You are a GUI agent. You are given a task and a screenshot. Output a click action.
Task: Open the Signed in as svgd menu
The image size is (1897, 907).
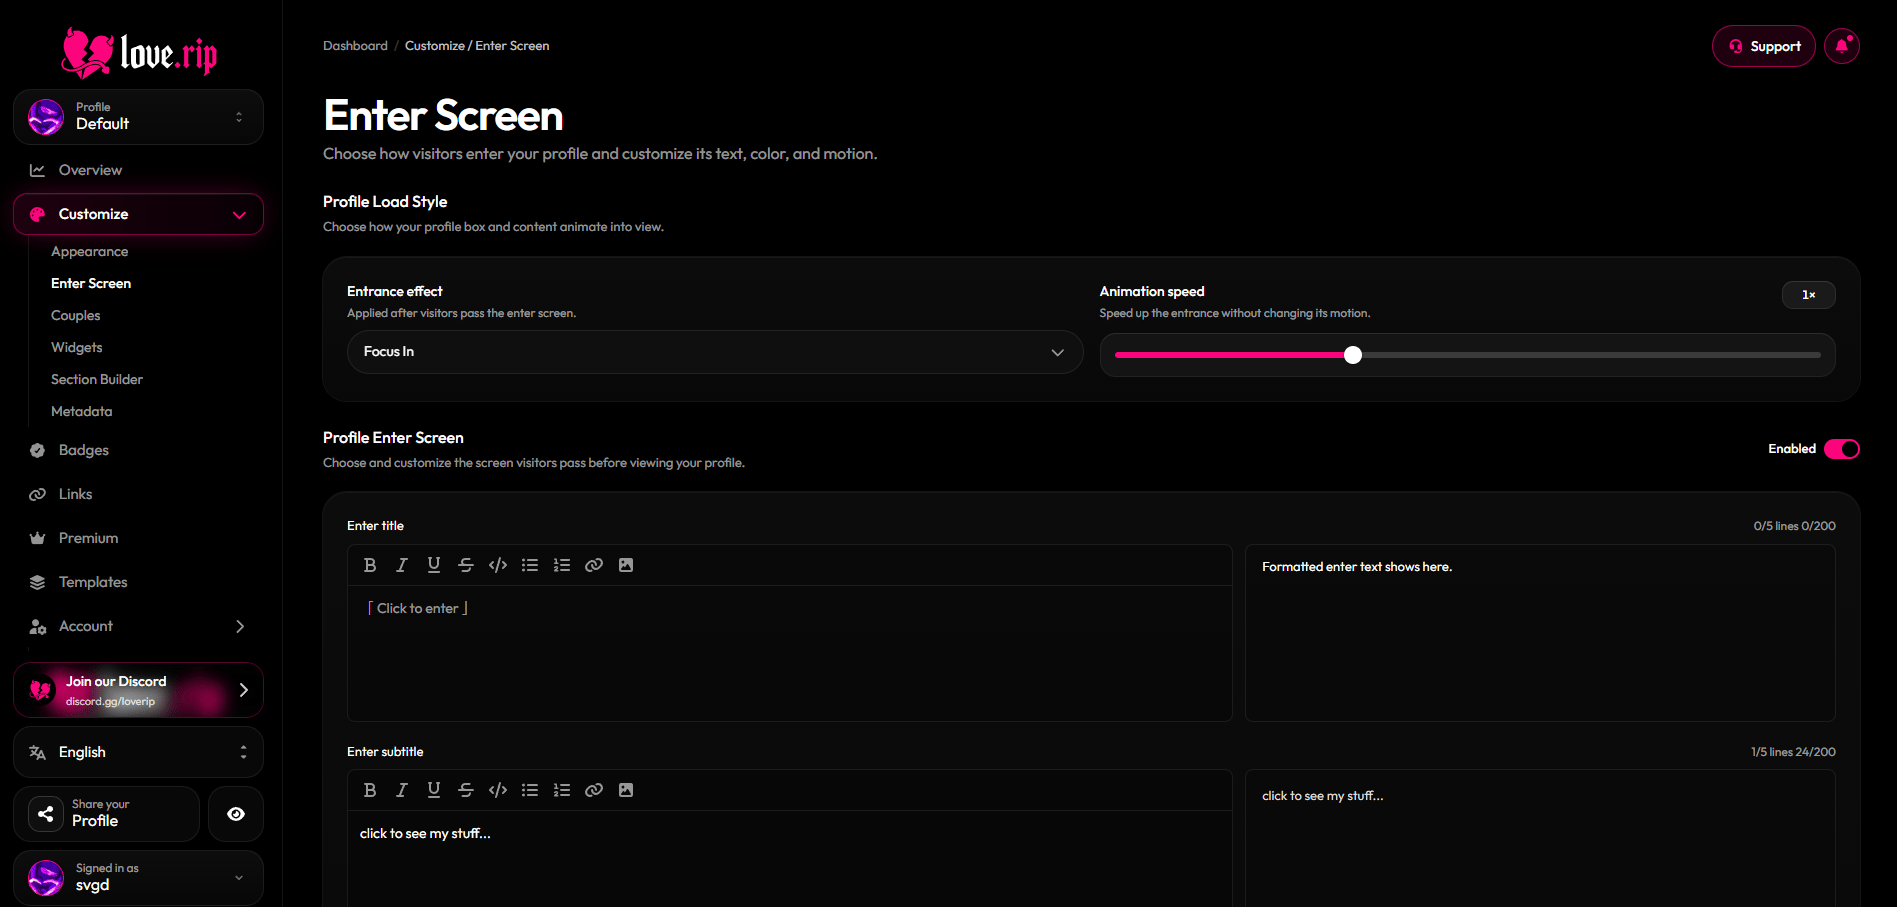(138, 878)
